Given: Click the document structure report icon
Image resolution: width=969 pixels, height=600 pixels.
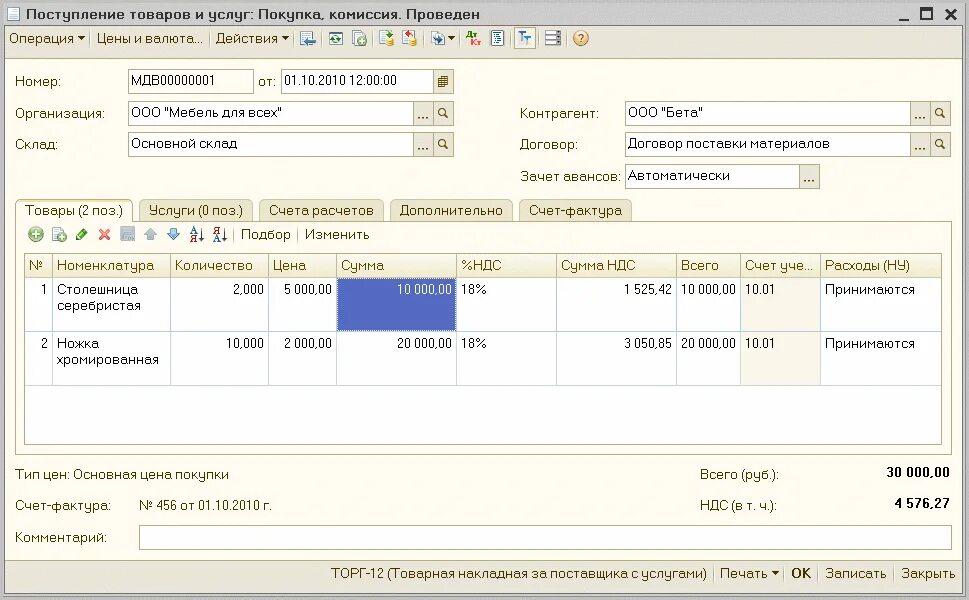Looking at the screenshot, I should (497, 38).
